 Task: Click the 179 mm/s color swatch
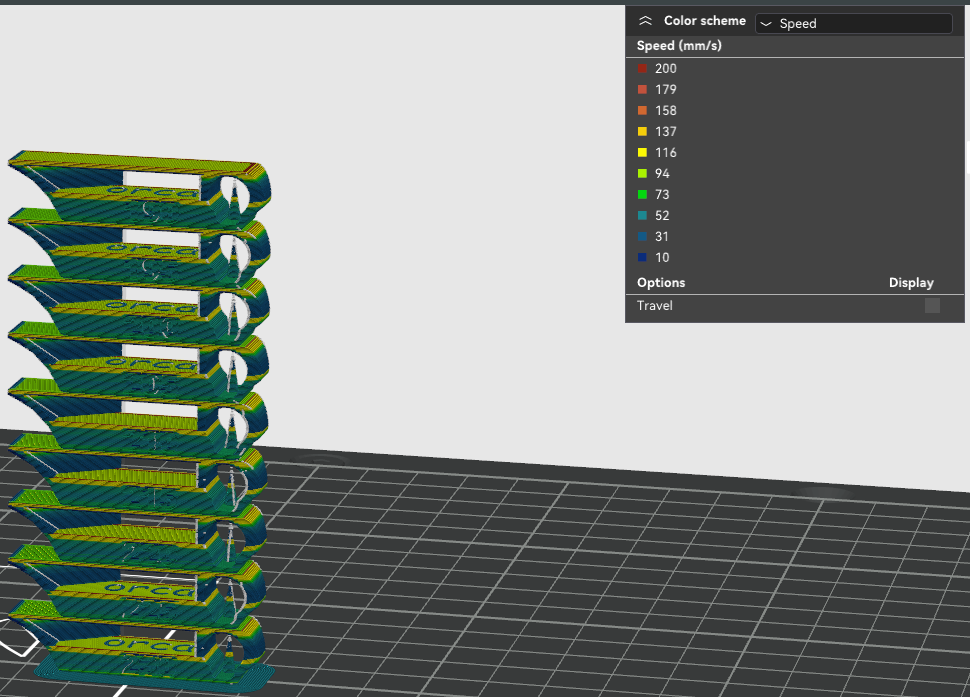click(x=642, y=90)
